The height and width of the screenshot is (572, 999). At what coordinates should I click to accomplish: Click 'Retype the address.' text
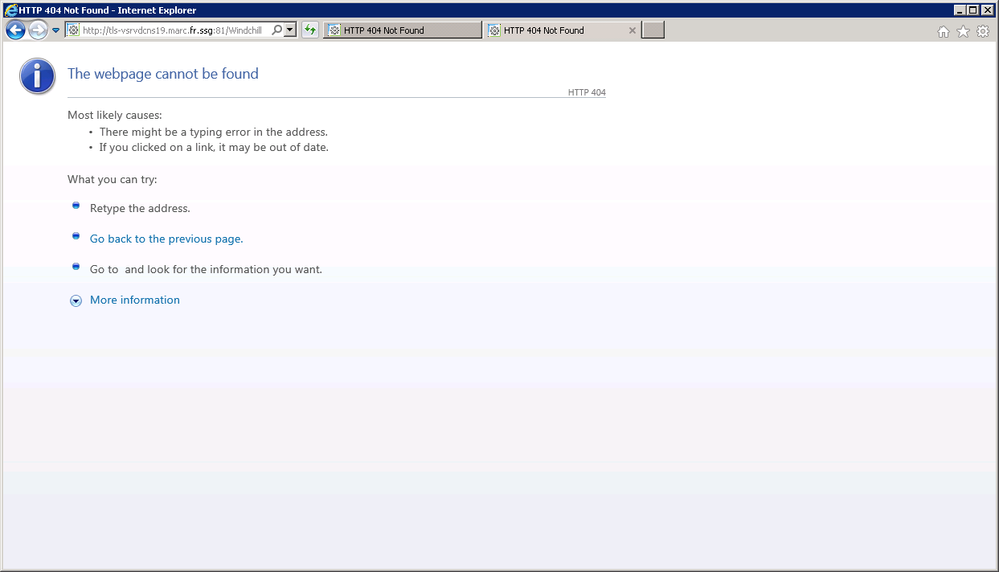(140, 208)
